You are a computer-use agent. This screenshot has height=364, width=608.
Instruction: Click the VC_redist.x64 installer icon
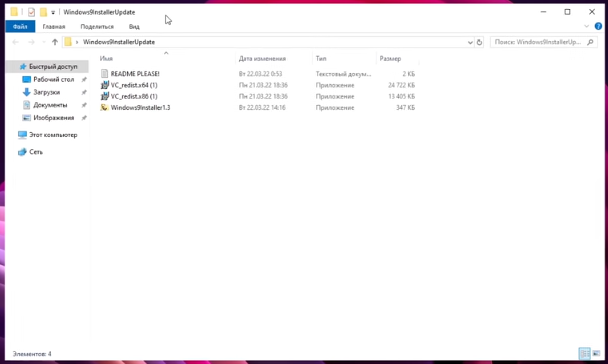pos(104,85)
